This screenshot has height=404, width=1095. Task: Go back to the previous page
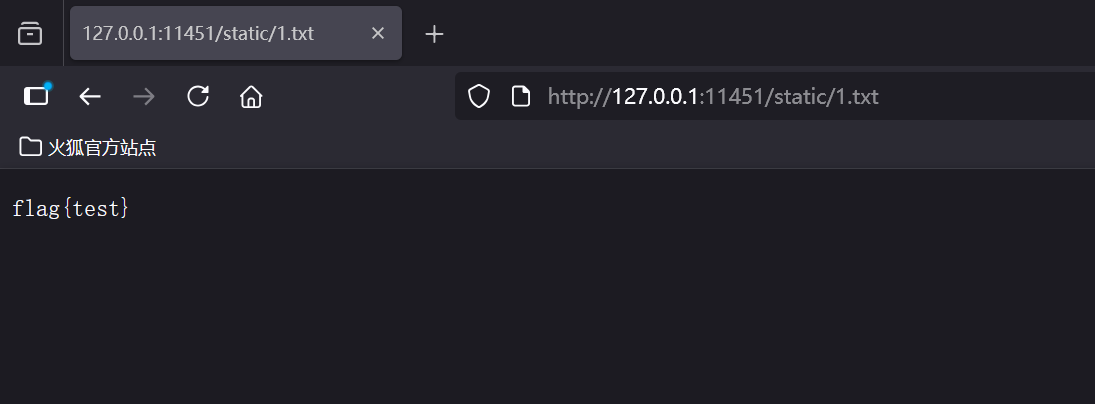click(90, 96)
